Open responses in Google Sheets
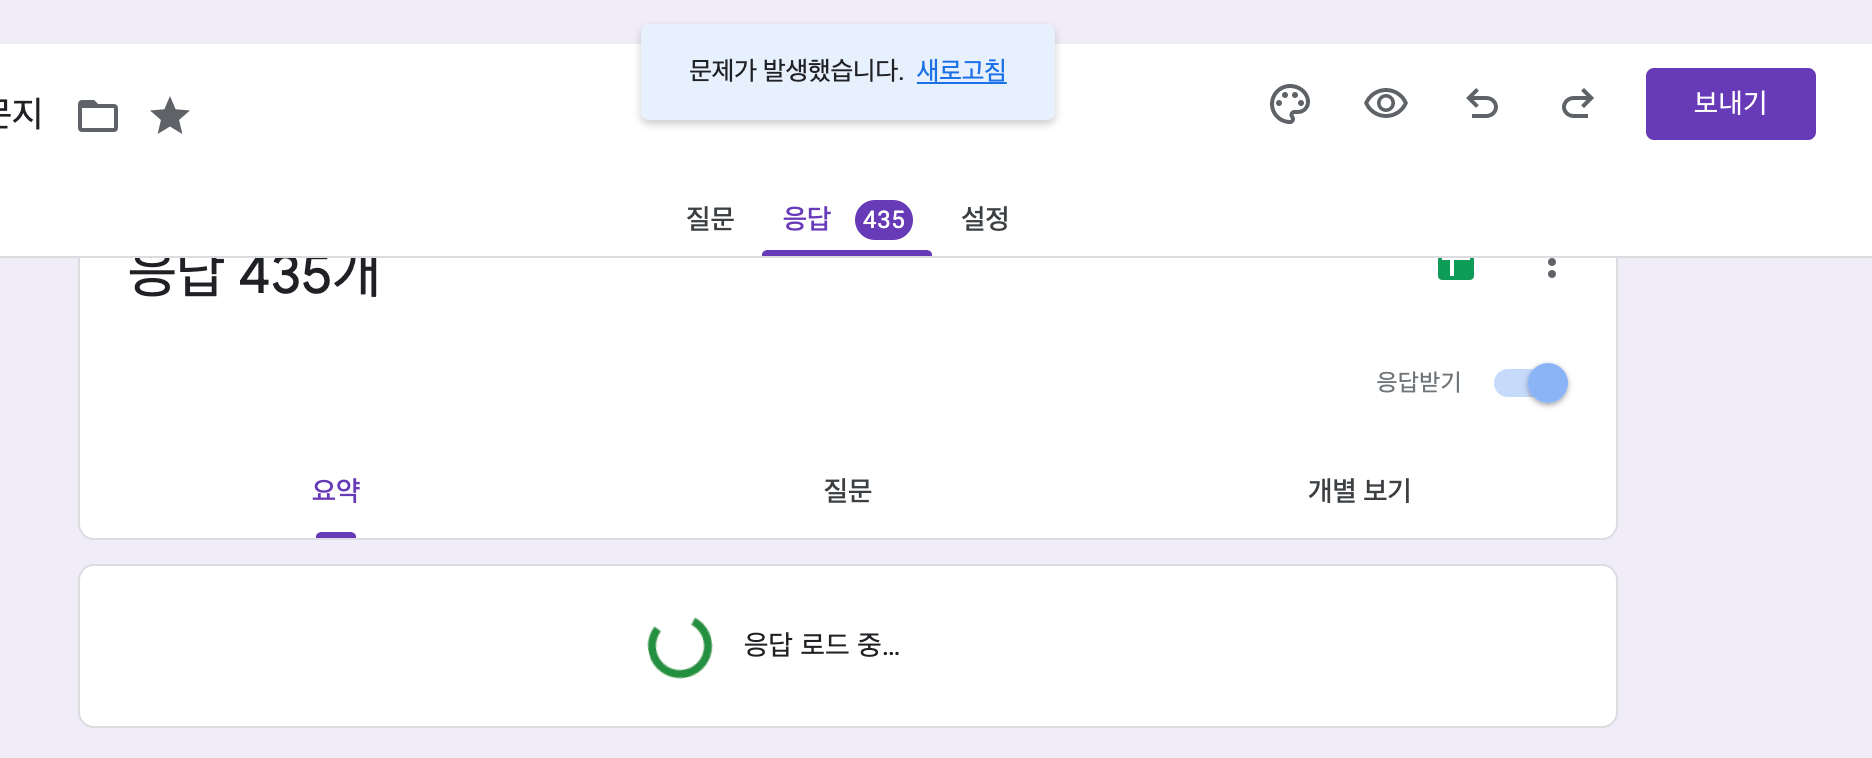 point(1457,268)
